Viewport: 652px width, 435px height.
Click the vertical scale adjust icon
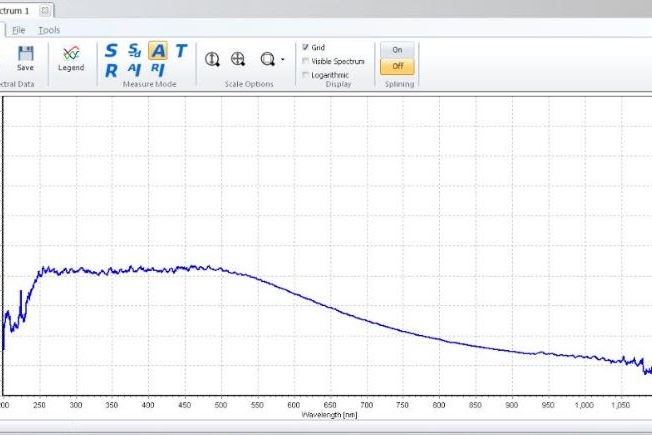(212, 59)
